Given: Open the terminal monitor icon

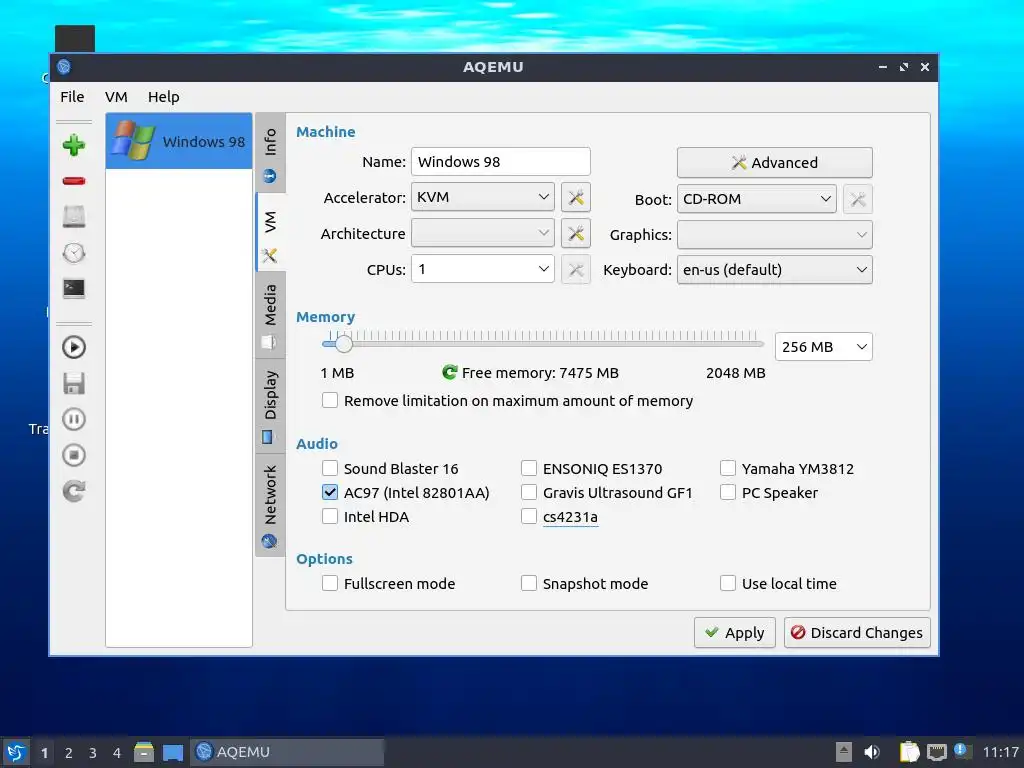Looking at the screenshot, I should click(74, 289).
